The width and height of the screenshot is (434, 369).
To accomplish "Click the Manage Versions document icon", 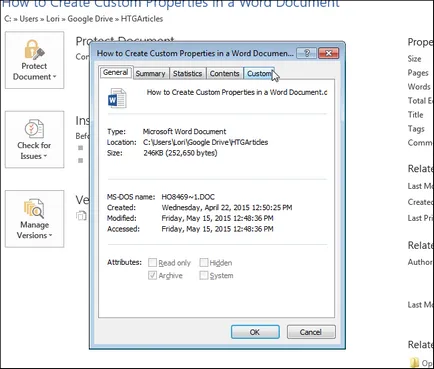I will (34, 208).
